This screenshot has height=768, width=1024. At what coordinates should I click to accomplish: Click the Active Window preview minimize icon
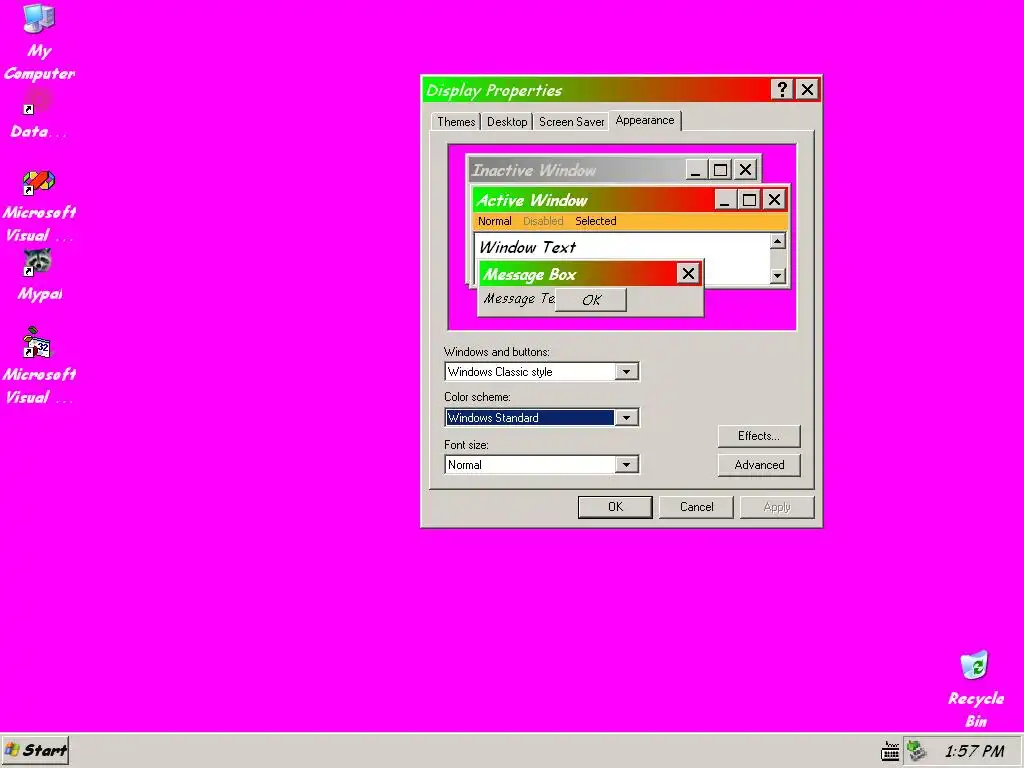(724, 199)
